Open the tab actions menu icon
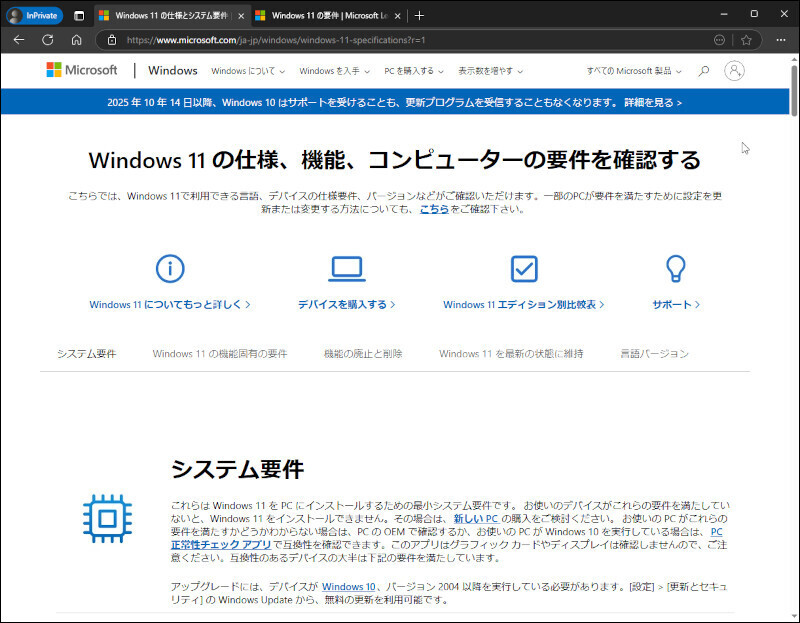This screenshot has height=623, width=800. 79,15
